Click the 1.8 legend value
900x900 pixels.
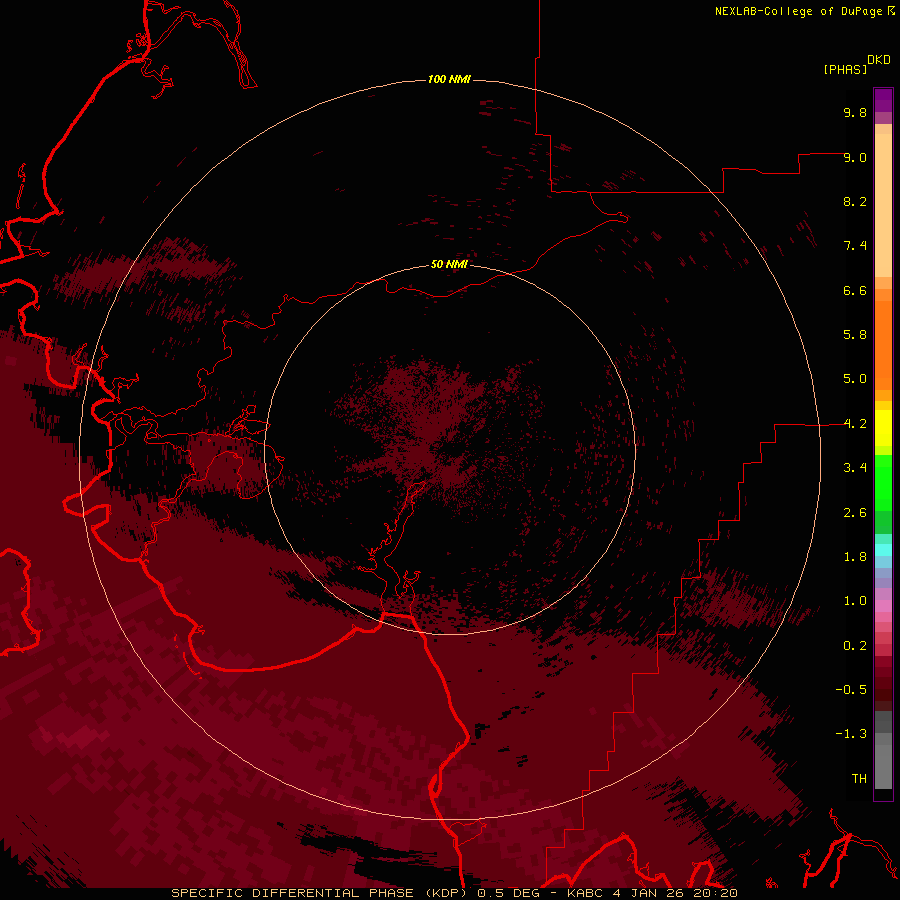(855, 557)
